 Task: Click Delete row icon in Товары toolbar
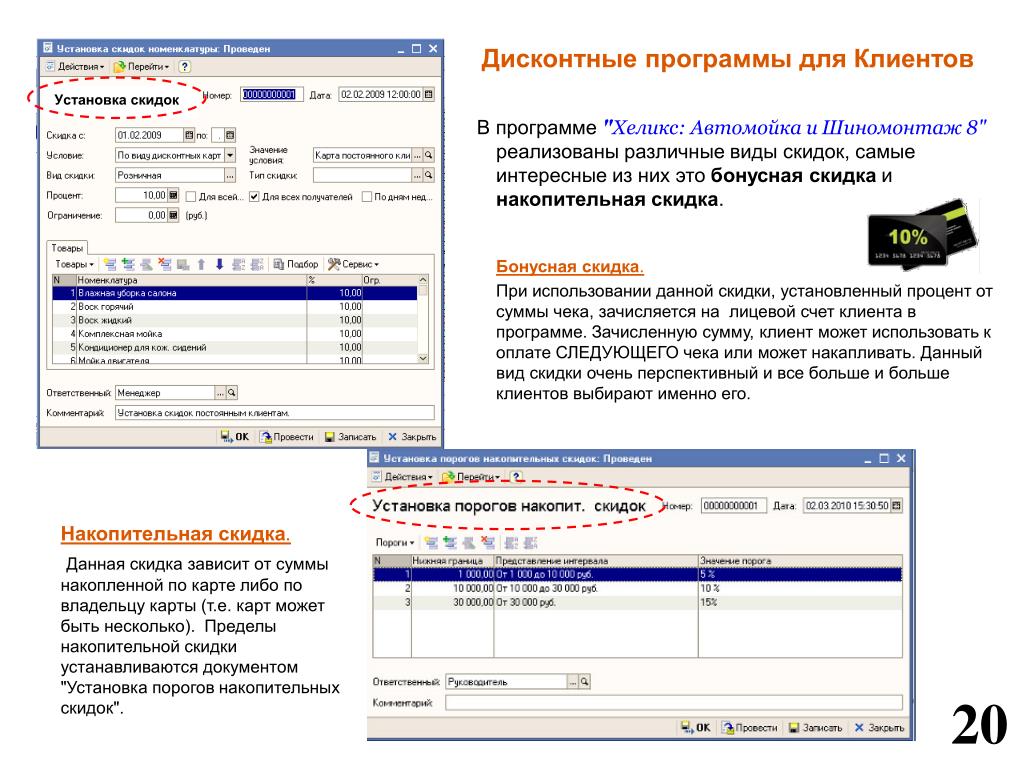[165, 264]
